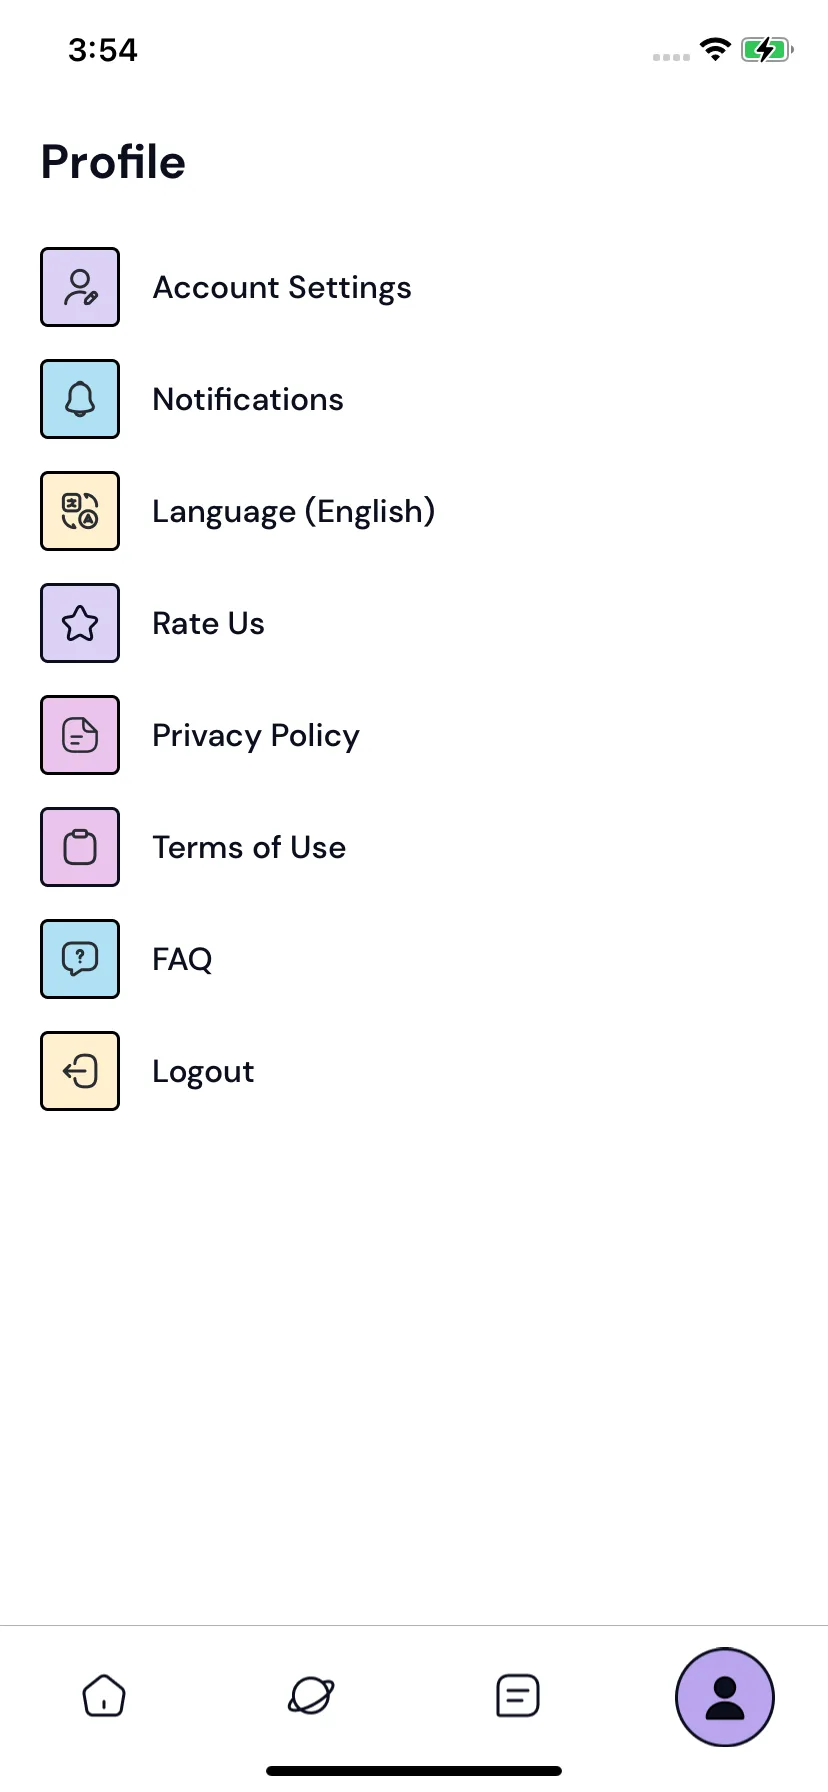Tap the Logout arrow icon
828x1792 pixels.
click(x=80, y=1071)
